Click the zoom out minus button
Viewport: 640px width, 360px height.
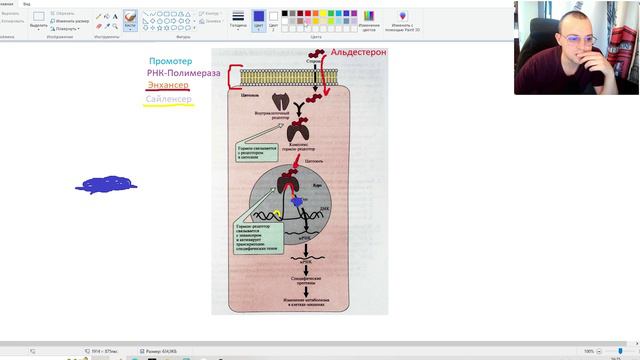pyautogui.click(x=599, y=351)
